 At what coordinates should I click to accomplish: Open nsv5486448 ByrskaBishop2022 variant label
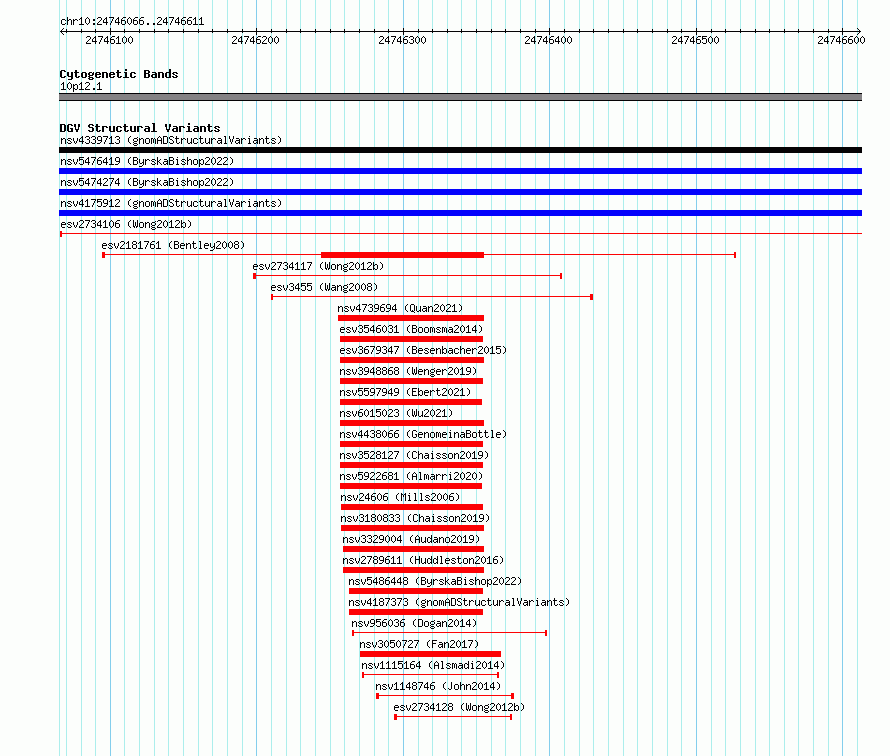pos(435,581)
